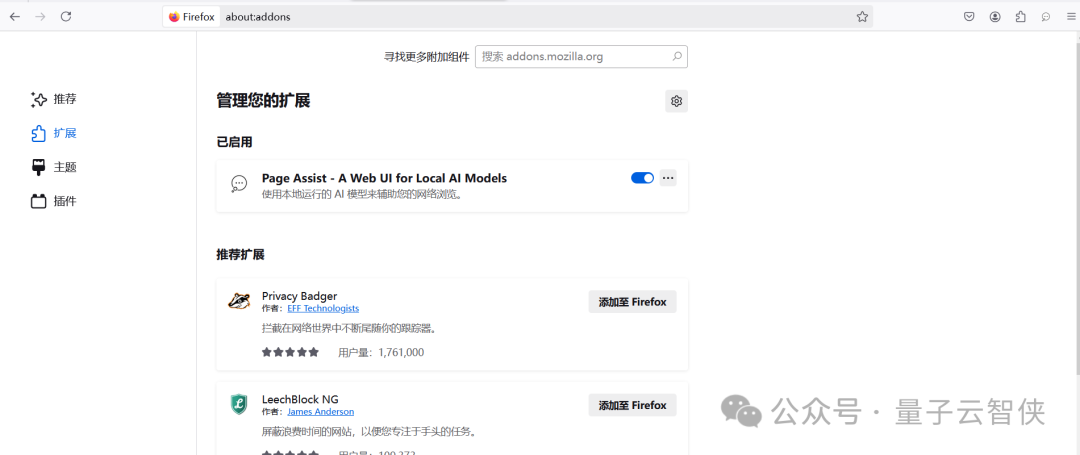Click the LeechBlock NG shield icon
This screenshot has height=455, width=1080.
[238, 404]
